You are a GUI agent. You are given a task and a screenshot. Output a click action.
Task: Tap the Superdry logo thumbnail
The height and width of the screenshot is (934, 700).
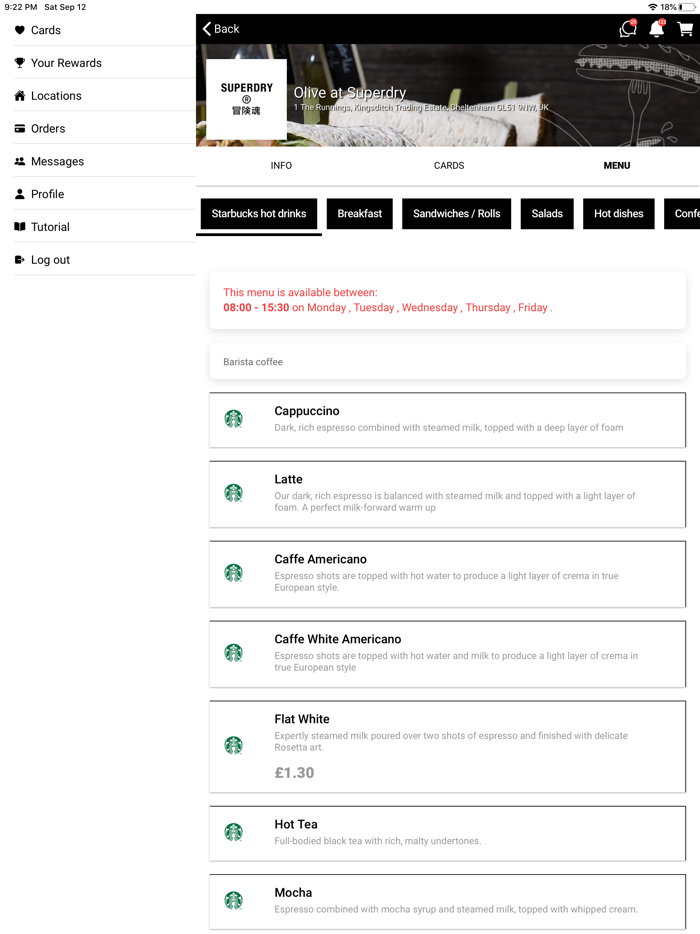tap(246, 99)
